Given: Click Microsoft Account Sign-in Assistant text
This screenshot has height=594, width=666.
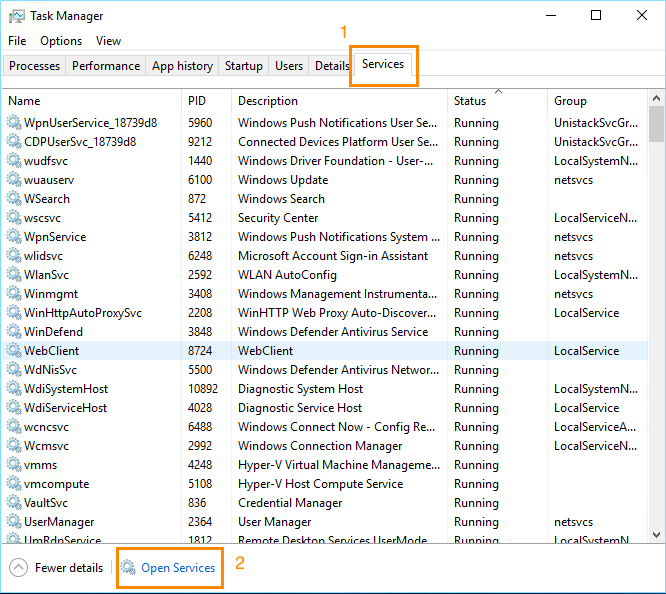Looking at the screenshot, I should [x=333, y=256].
